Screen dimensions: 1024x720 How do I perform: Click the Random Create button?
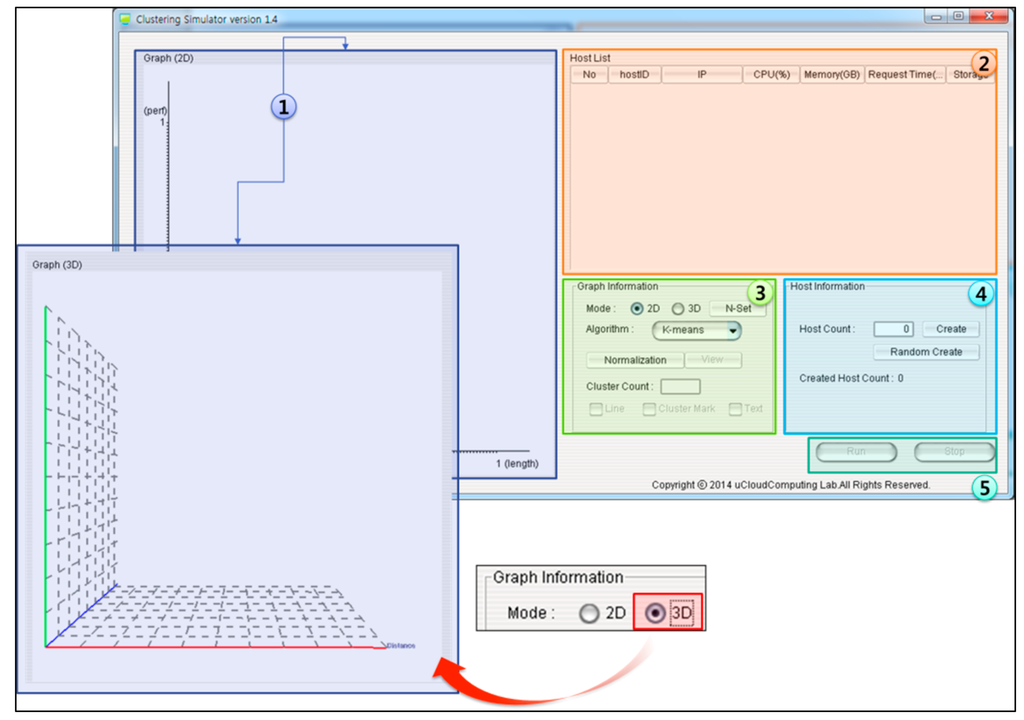tap(926, 352)
